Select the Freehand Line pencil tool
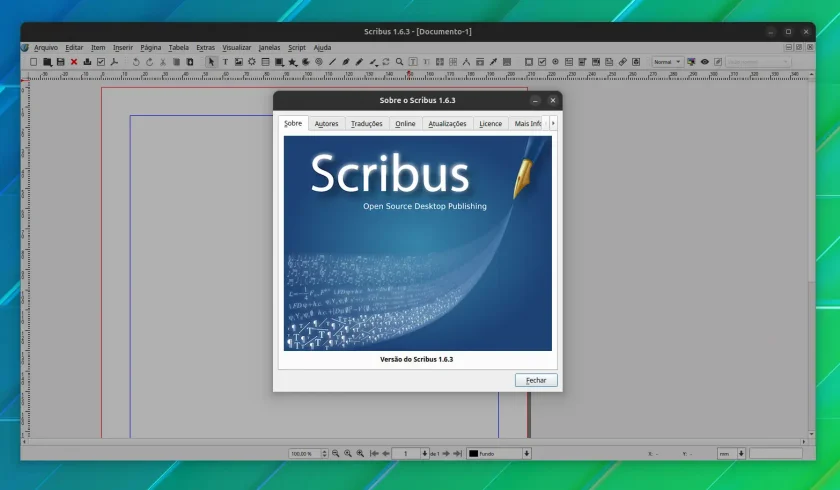This screenshot has width=840, height=490. click(x=359, y=62)
